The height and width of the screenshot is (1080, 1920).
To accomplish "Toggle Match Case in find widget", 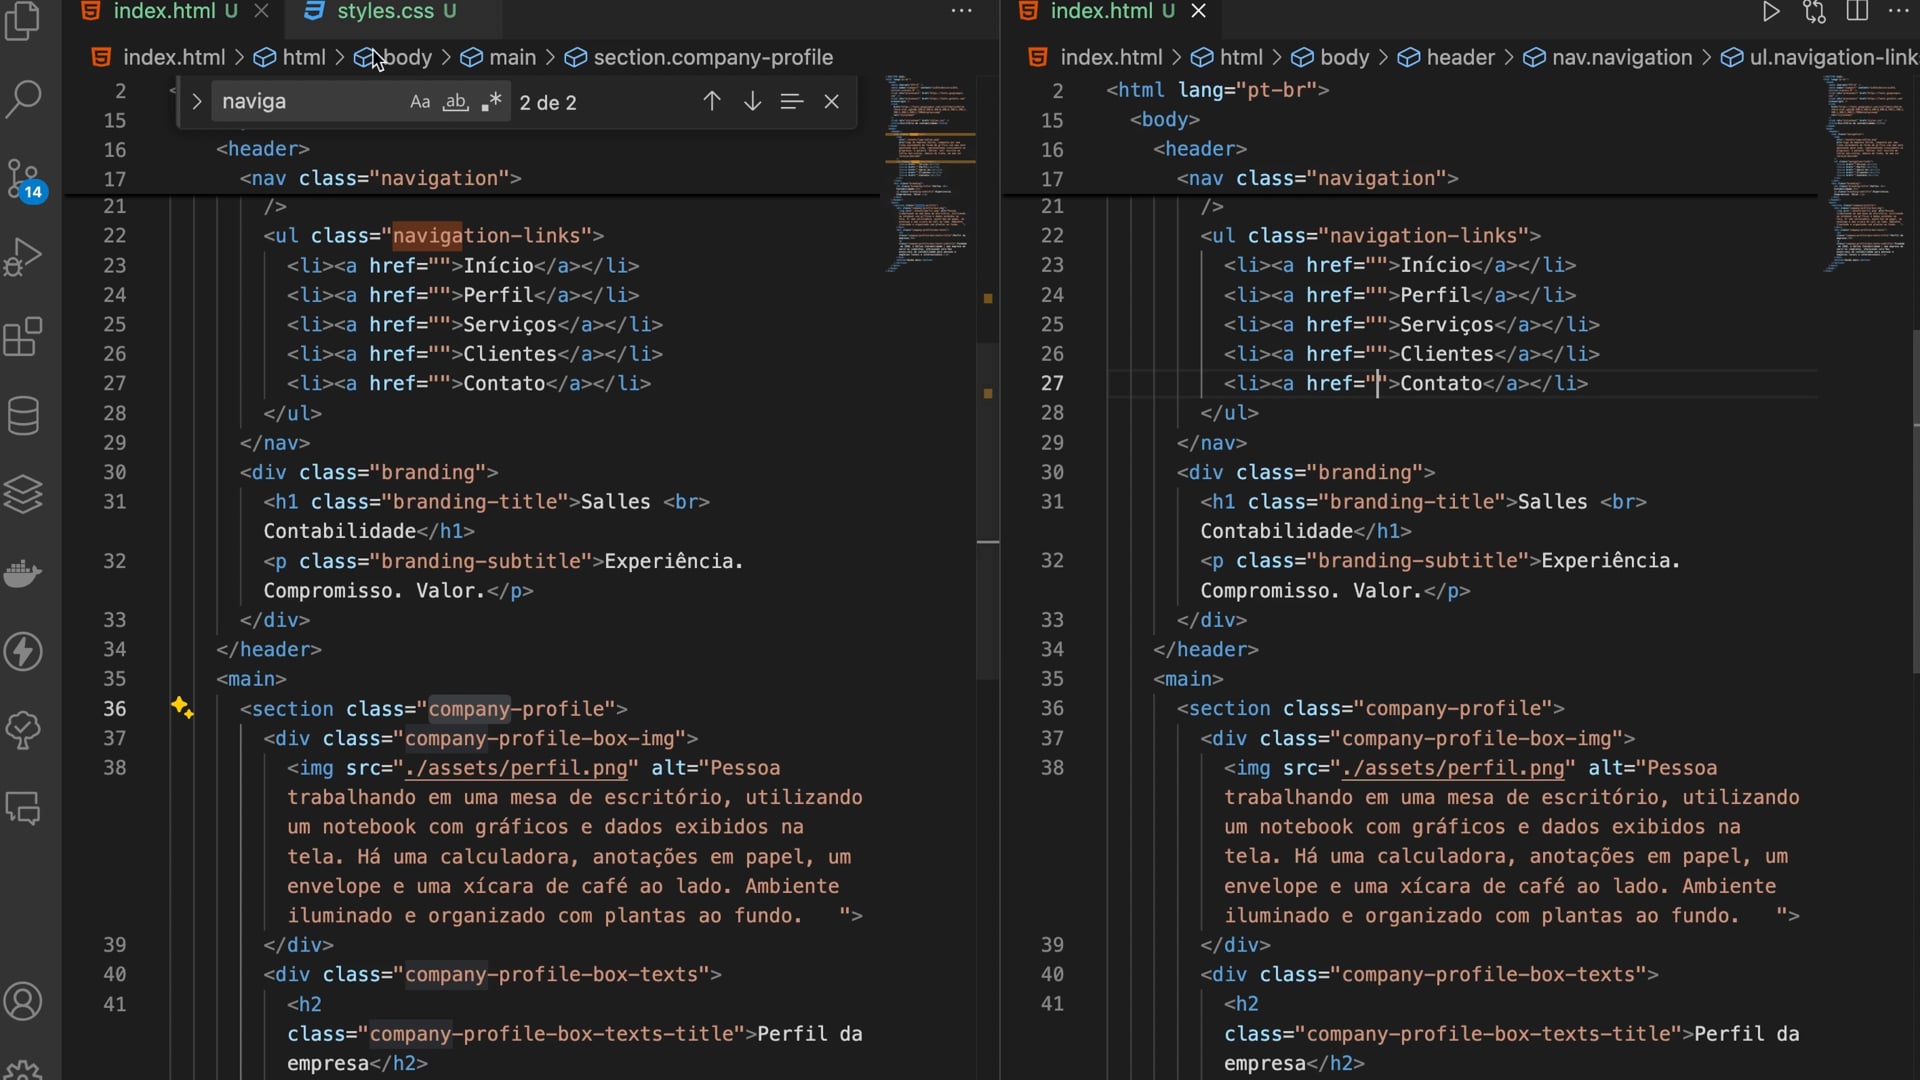I will coord(420,102).
